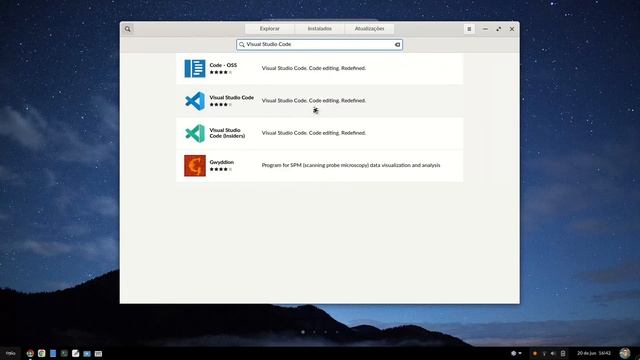Open the Gwyddion title
Screen dimensions: 640x360
coord(222,162)
